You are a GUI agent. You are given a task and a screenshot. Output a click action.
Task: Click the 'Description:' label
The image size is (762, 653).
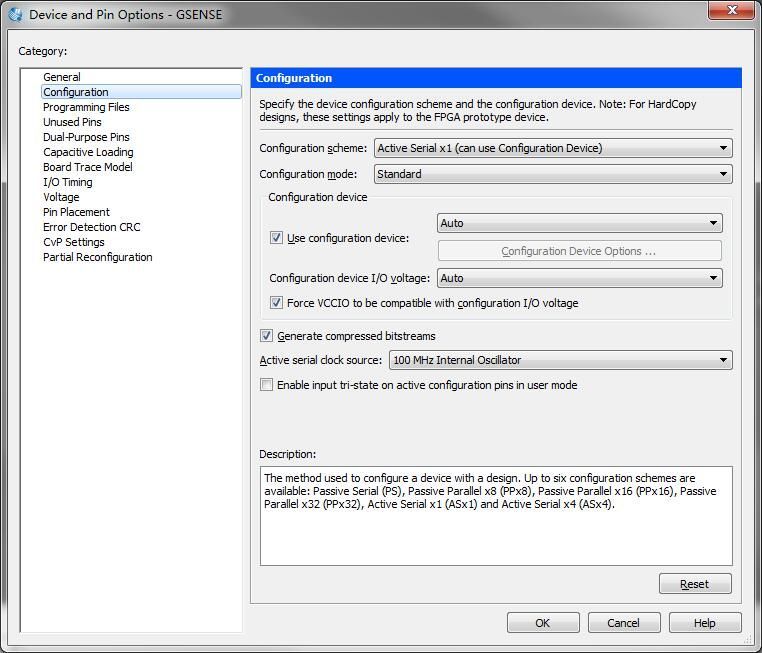287,454
